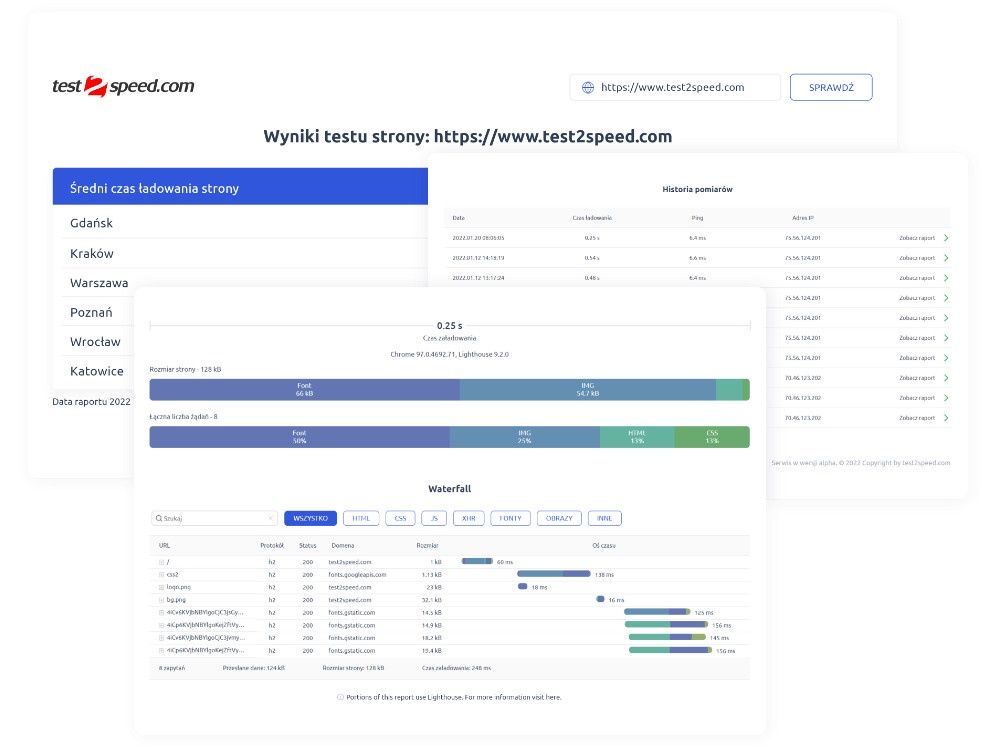This screenshot has width=1000, height=750.
Task: Expand the "/" request row
Action: point(161,562)
